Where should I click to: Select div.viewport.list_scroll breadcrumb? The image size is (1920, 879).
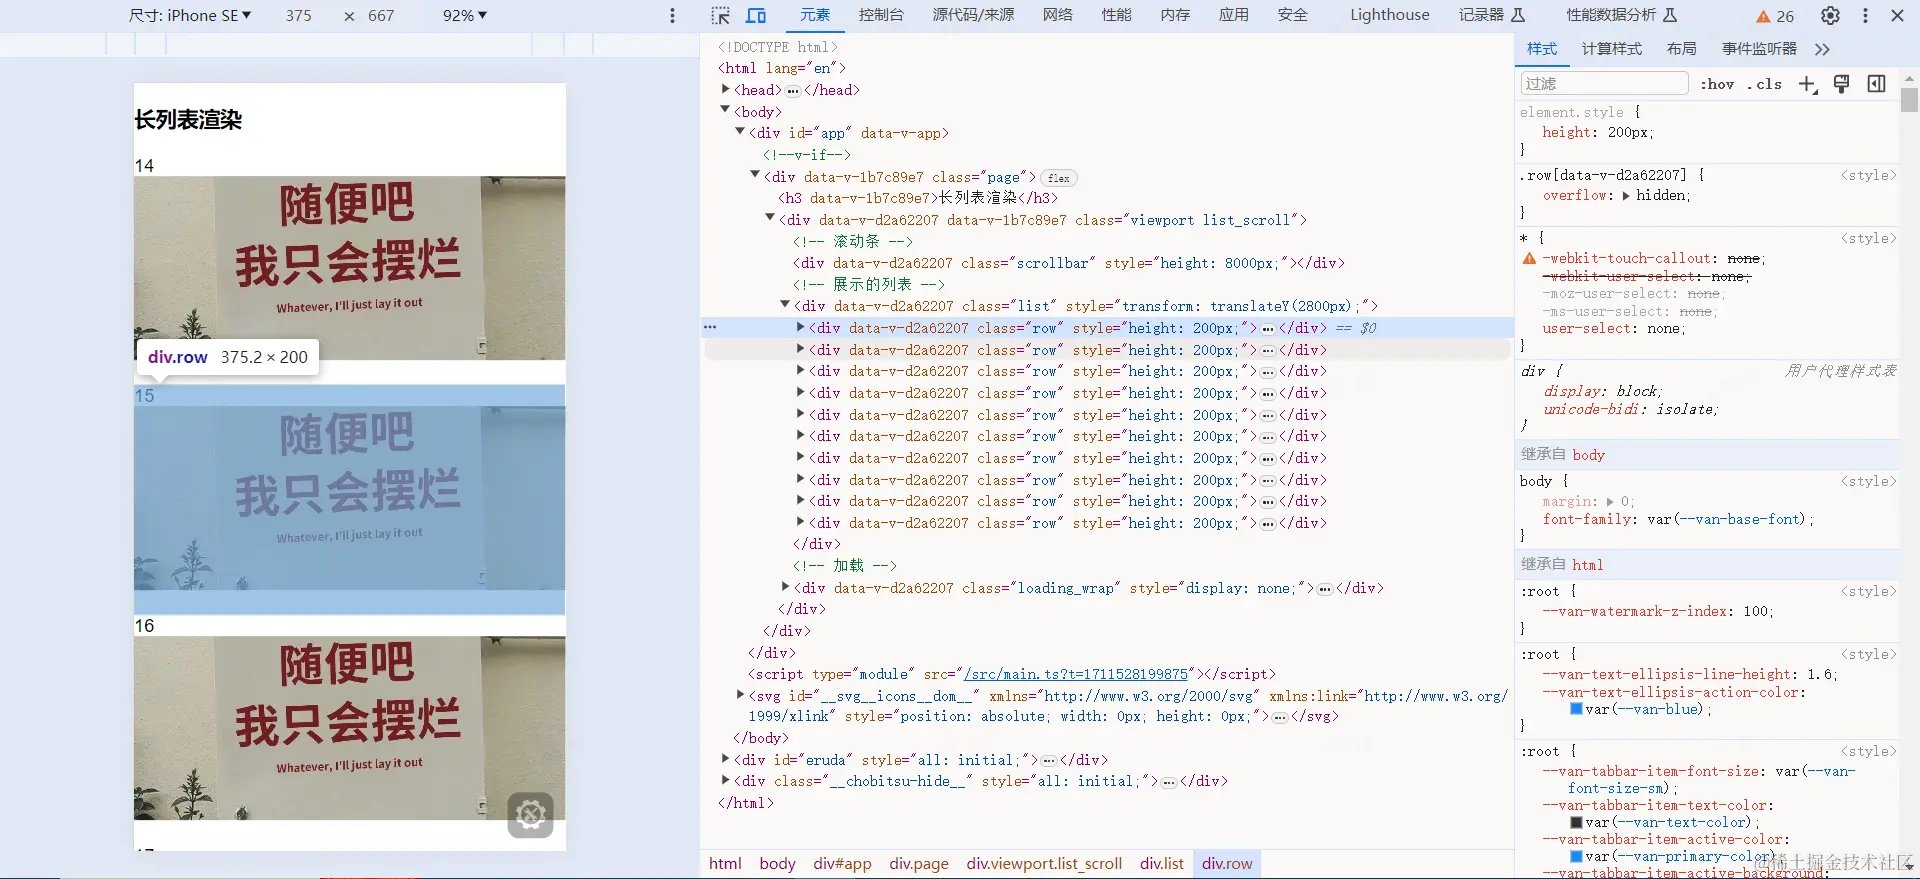1044,864
